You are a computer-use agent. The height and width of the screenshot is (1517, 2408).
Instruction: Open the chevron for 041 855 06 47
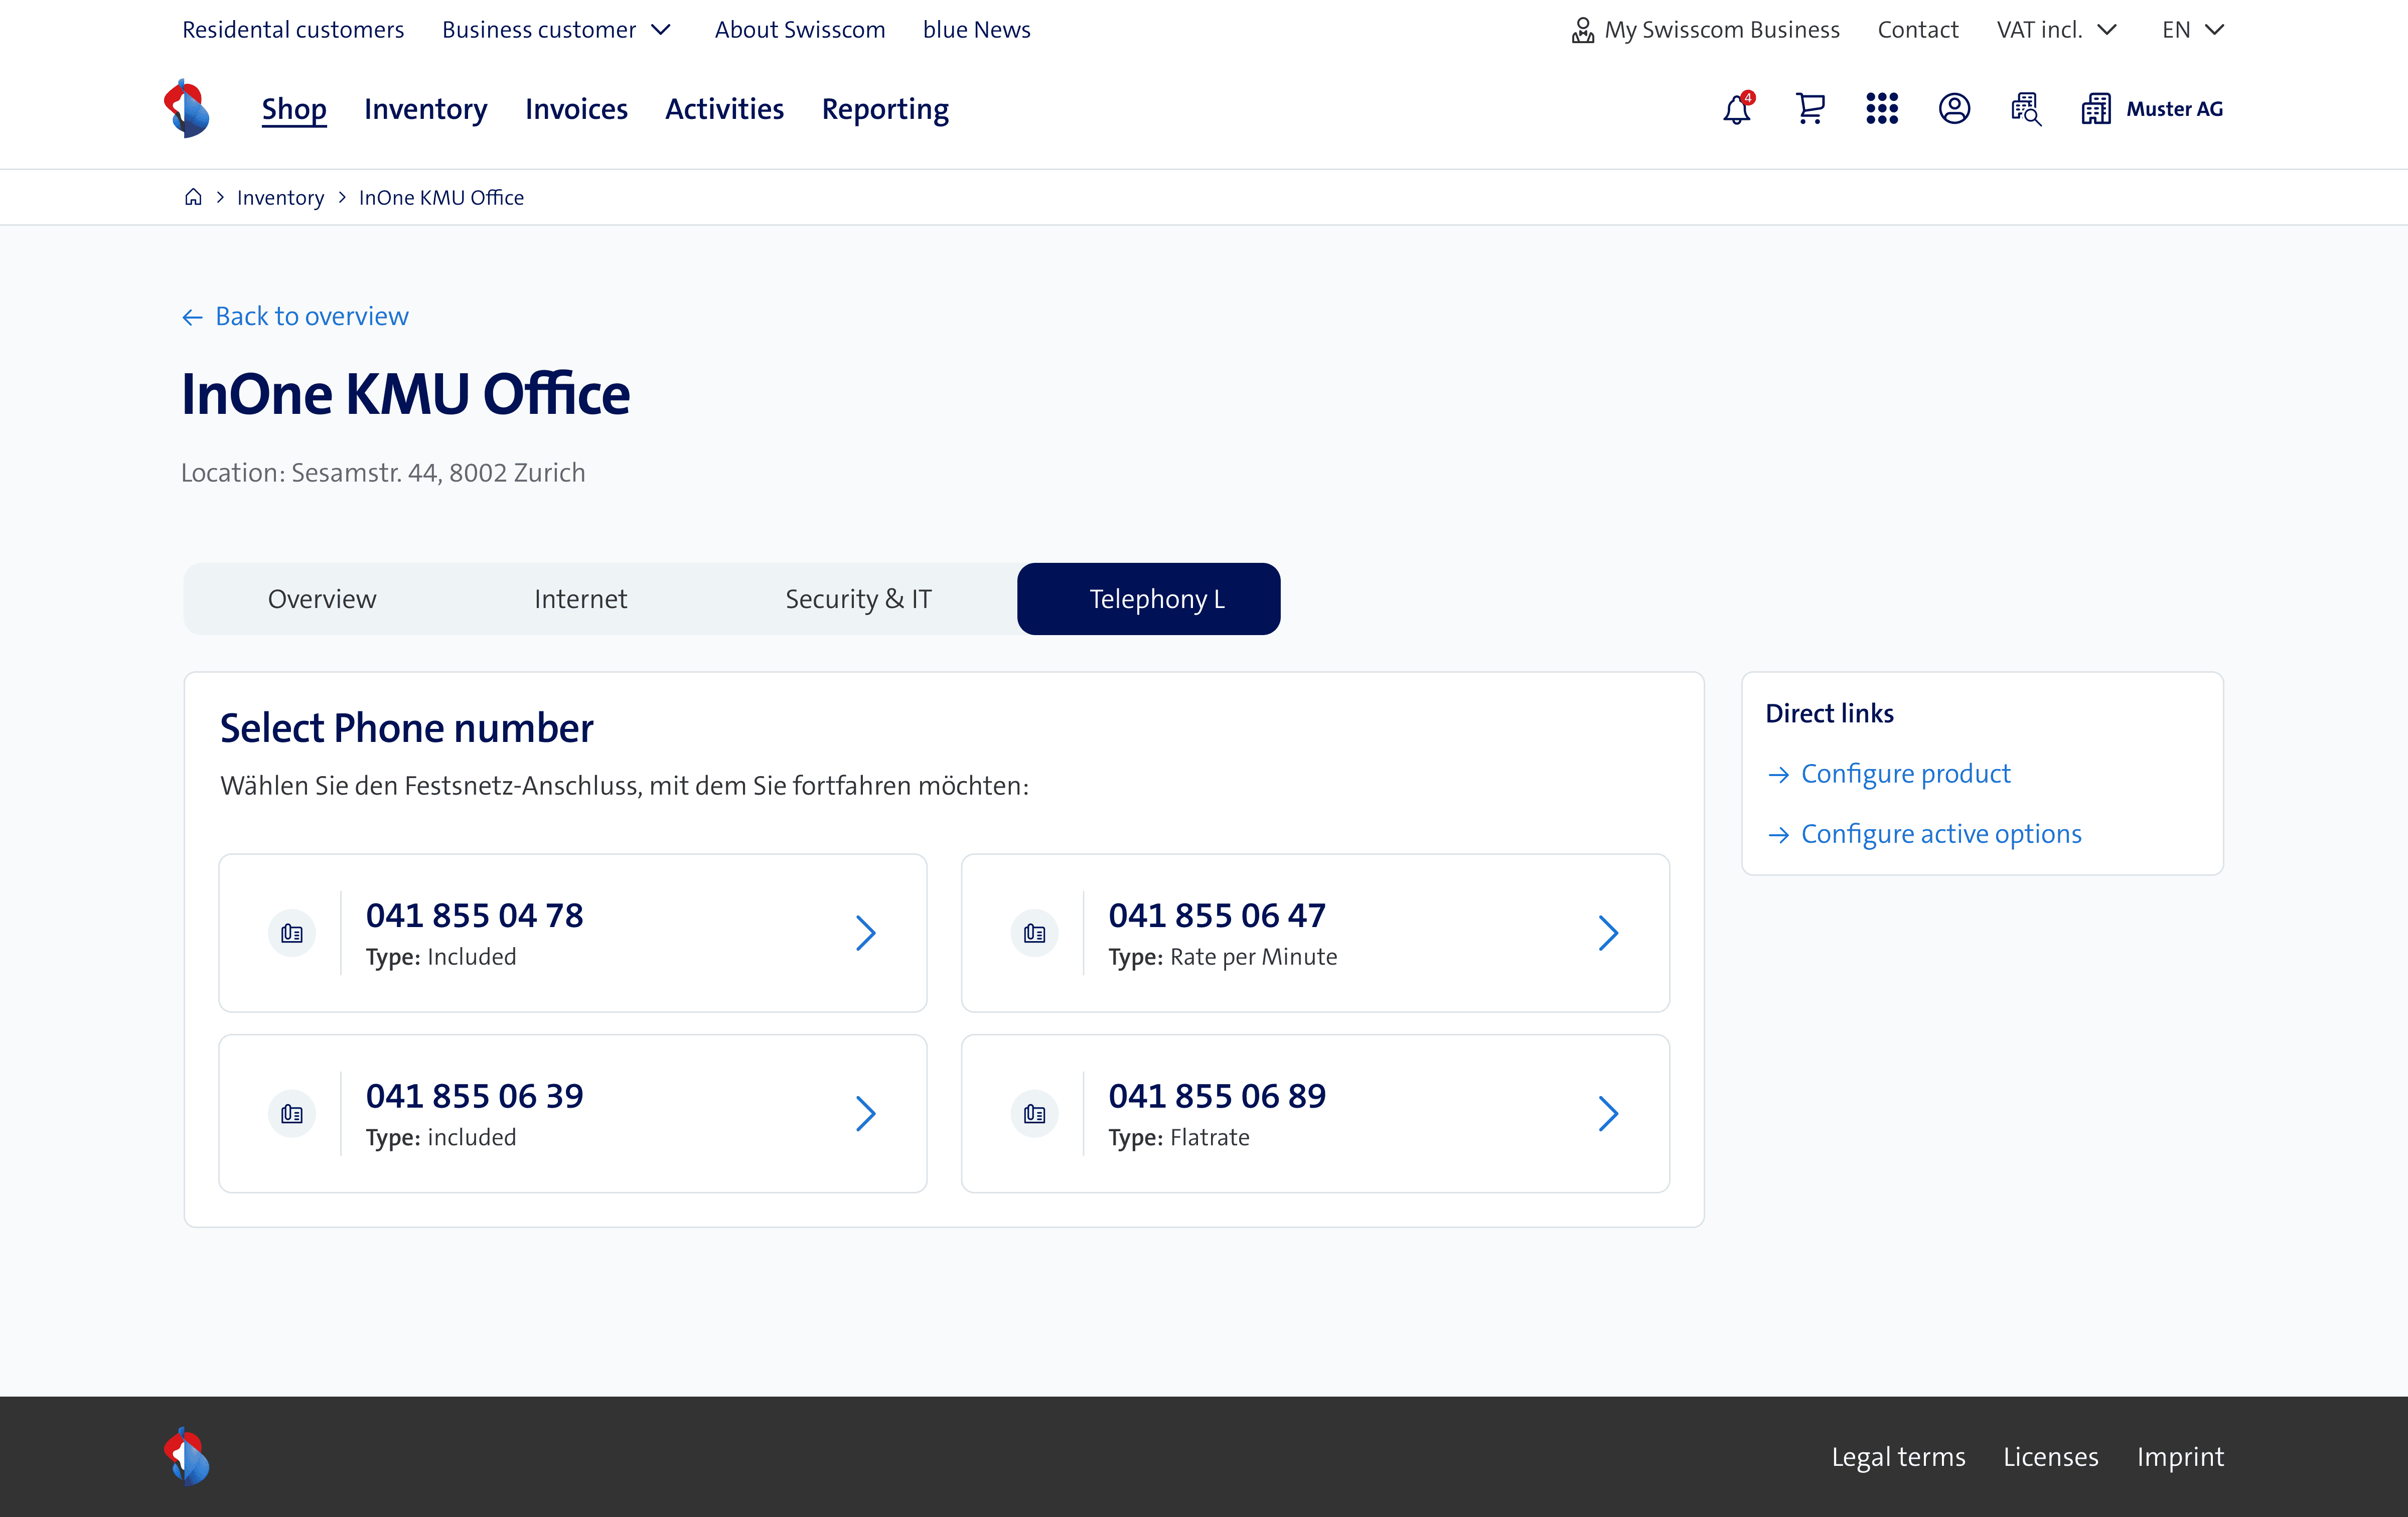coord(1608,933)
